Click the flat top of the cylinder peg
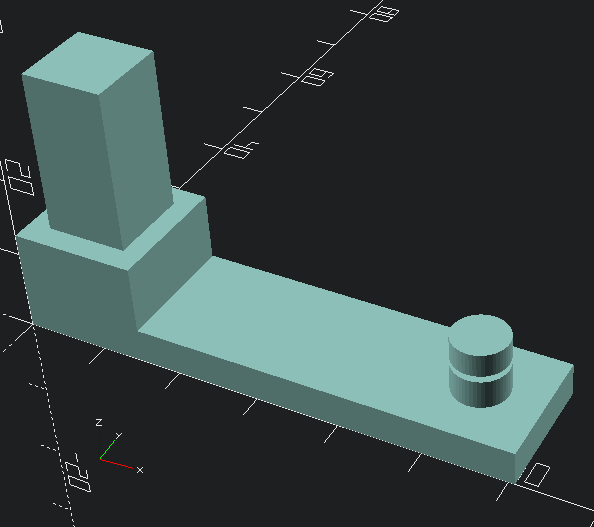The width and height of the screenshot is (594, 527). 481,333
